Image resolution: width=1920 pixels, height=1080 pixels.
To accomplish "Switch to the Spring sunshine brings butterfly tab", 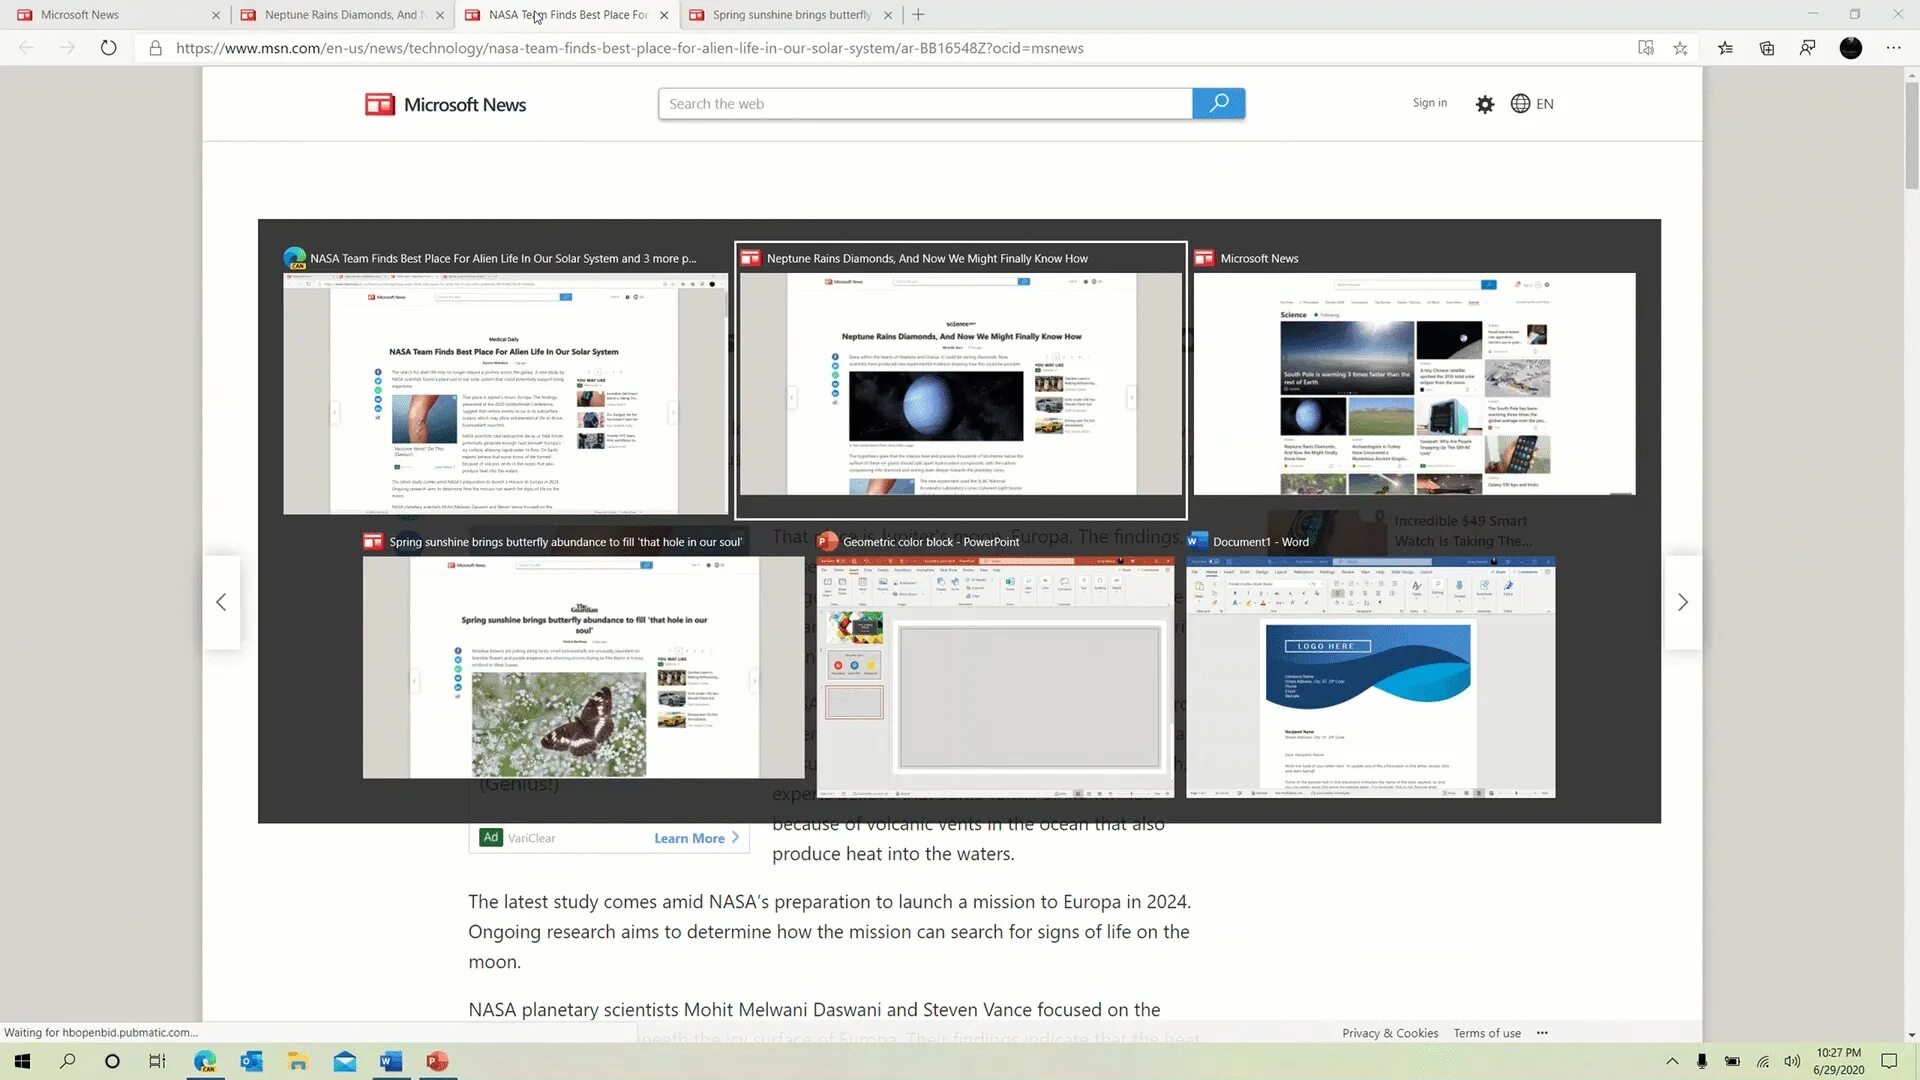I will [x=790, y=15].
